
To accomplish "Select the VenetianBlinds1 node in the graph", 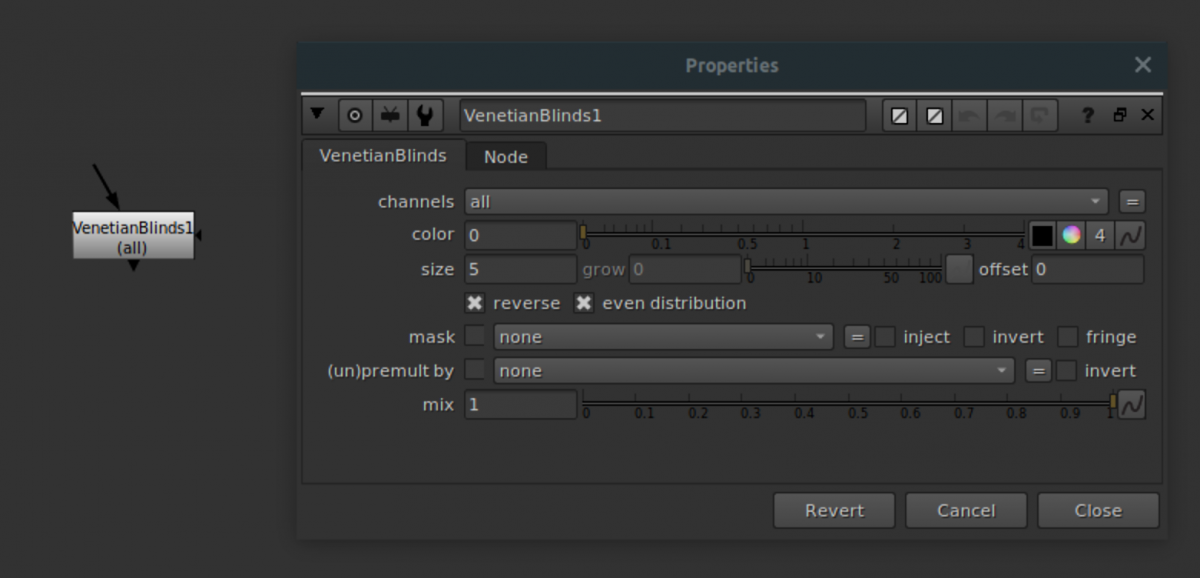I will (x=132, y=235).
